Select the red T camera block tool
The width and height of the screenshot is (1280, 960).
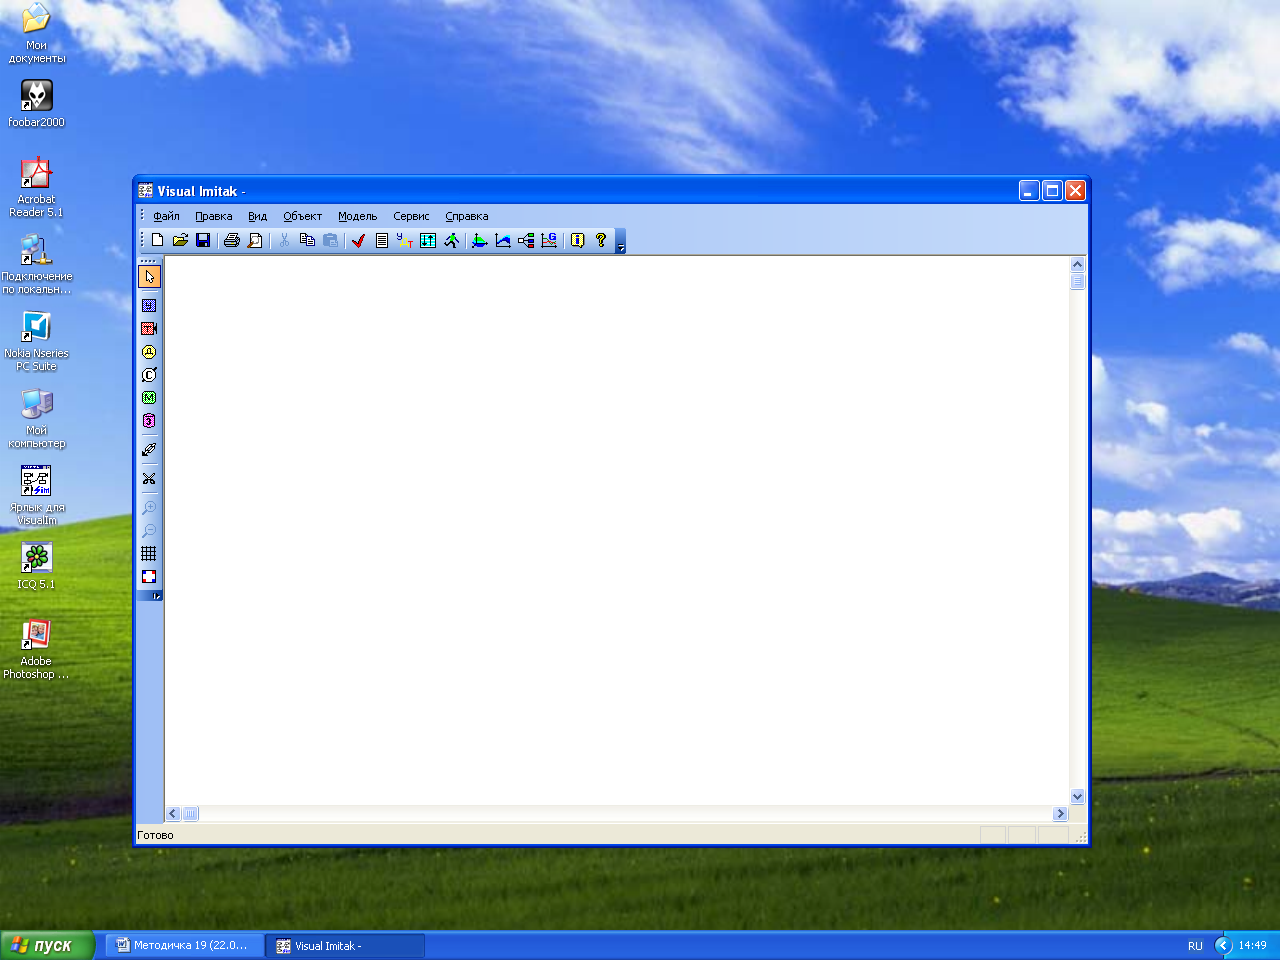[149, 328]
